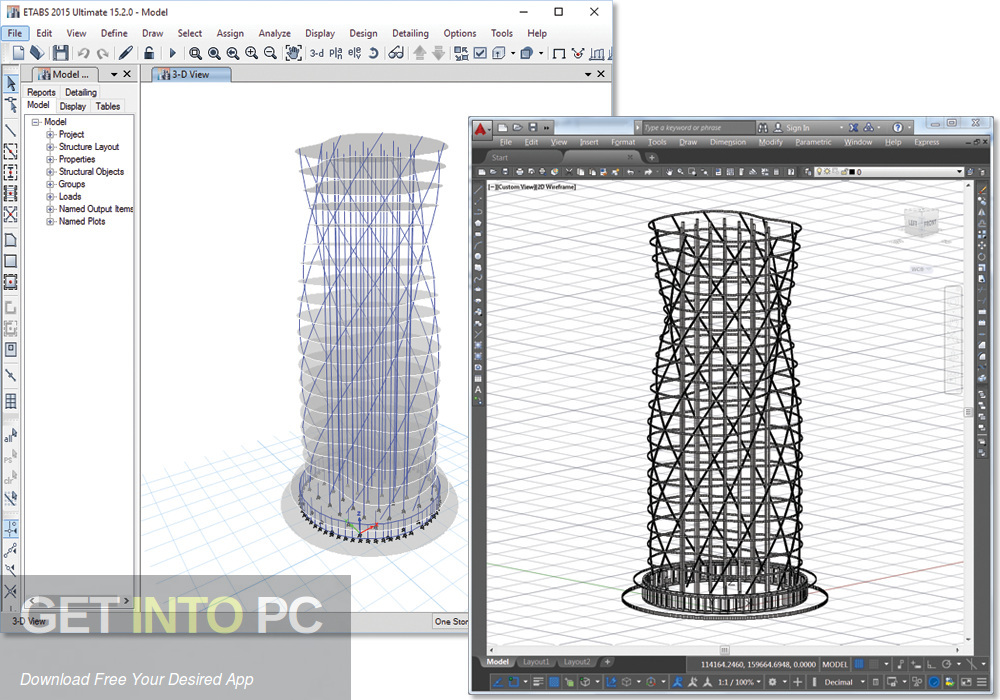Screen dimensions: 1000x700
Task: Open the AutoCAD Express menu
Action: (x=926, y=142)
